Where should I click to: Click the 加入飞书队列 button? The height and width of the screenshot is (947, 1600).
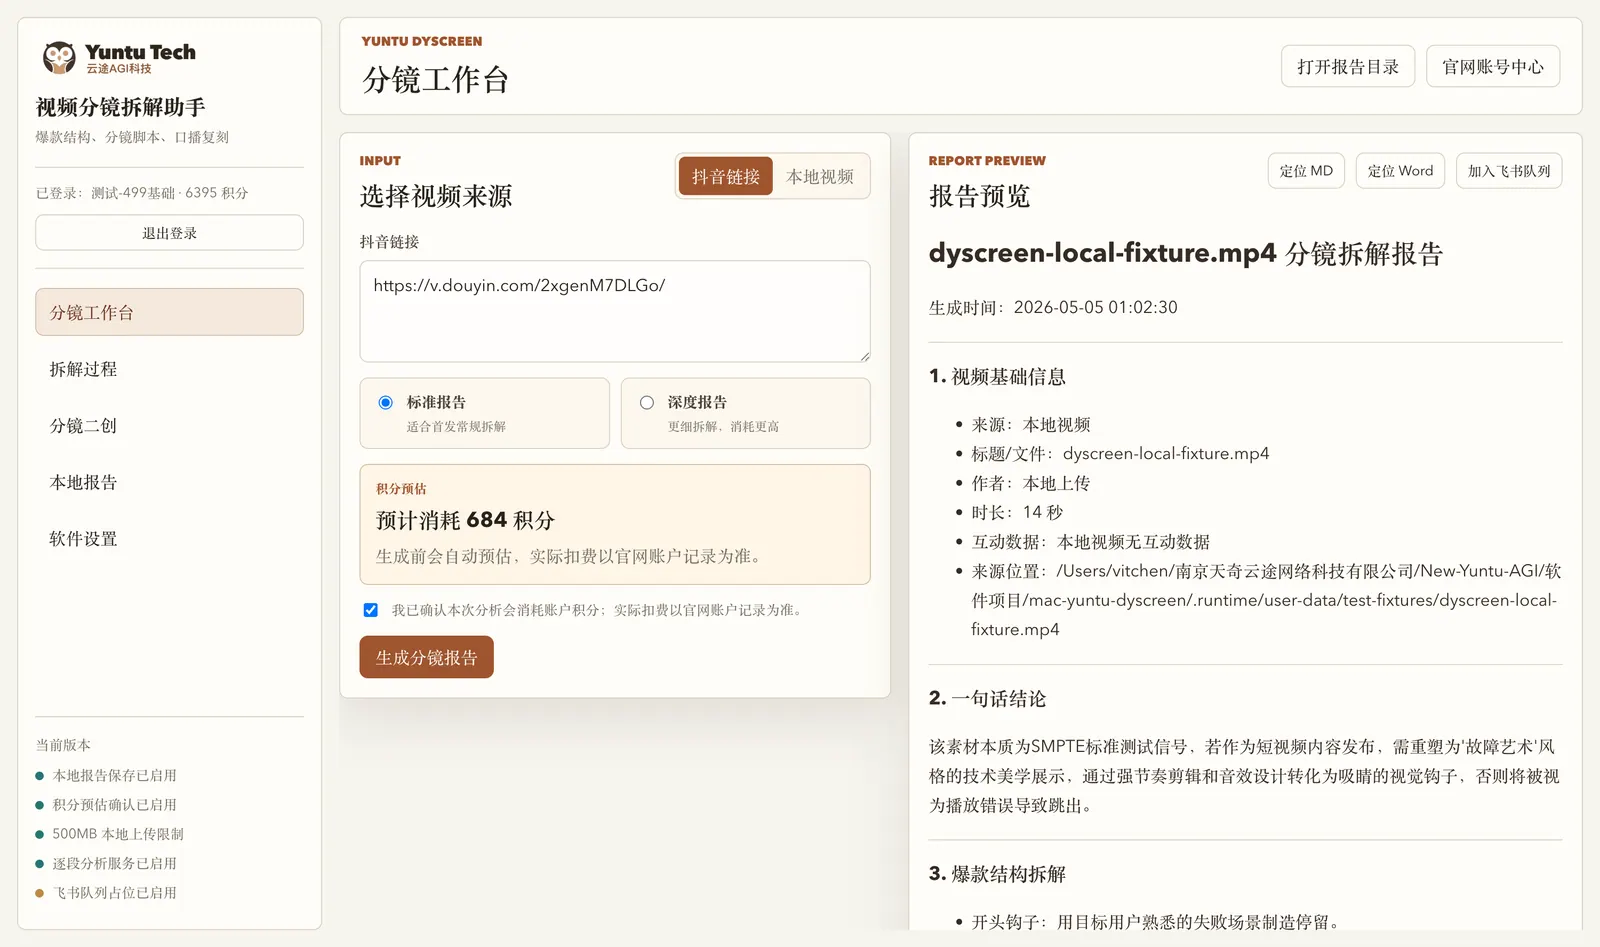pos(1509,171)
